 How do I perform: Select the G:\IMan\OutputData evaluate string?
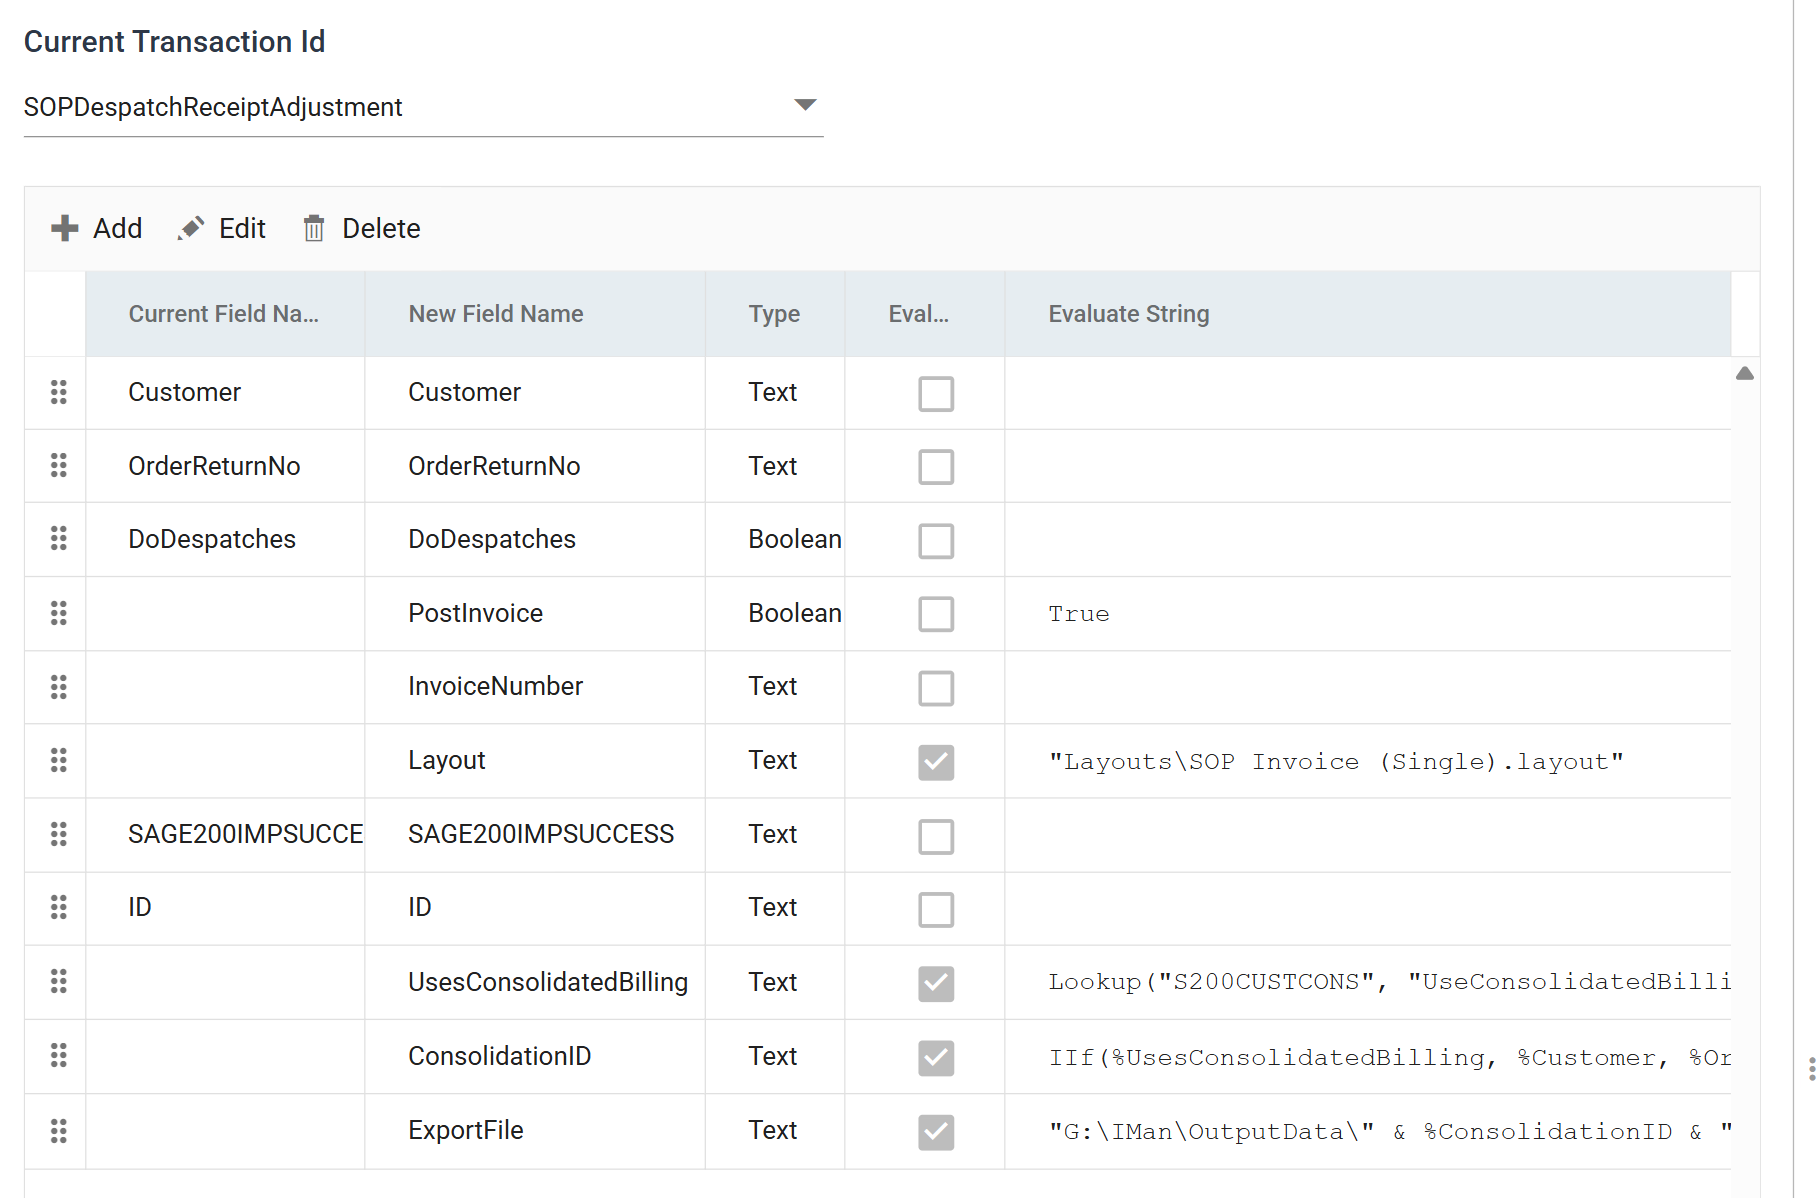[x=1389, y=1132]
